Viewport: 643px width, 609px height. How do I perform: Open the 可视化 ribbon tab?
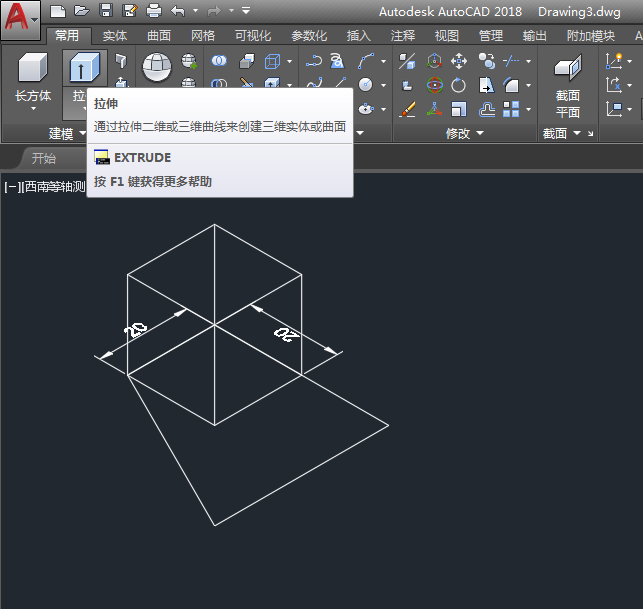[x=252, y=36]
